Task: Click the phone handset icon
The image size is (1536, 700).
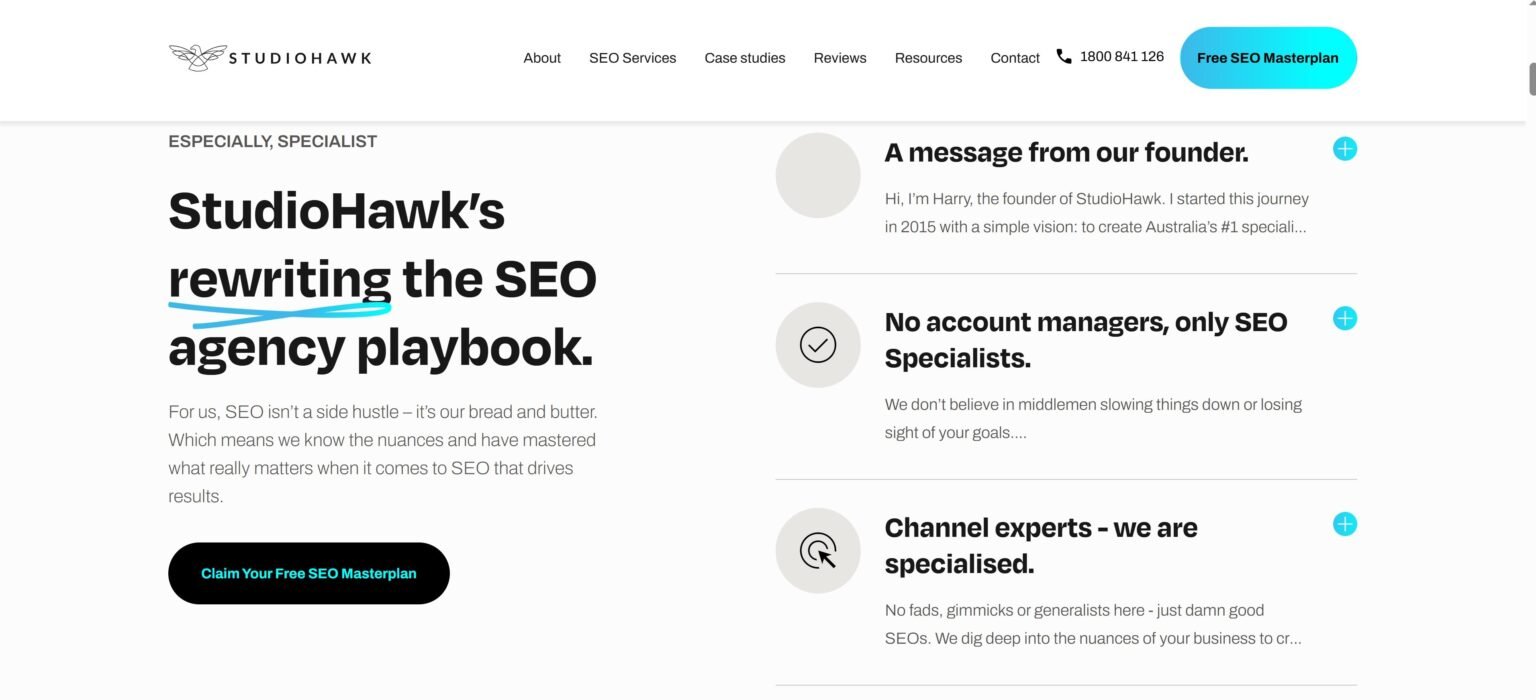Action: (1064, 57)
